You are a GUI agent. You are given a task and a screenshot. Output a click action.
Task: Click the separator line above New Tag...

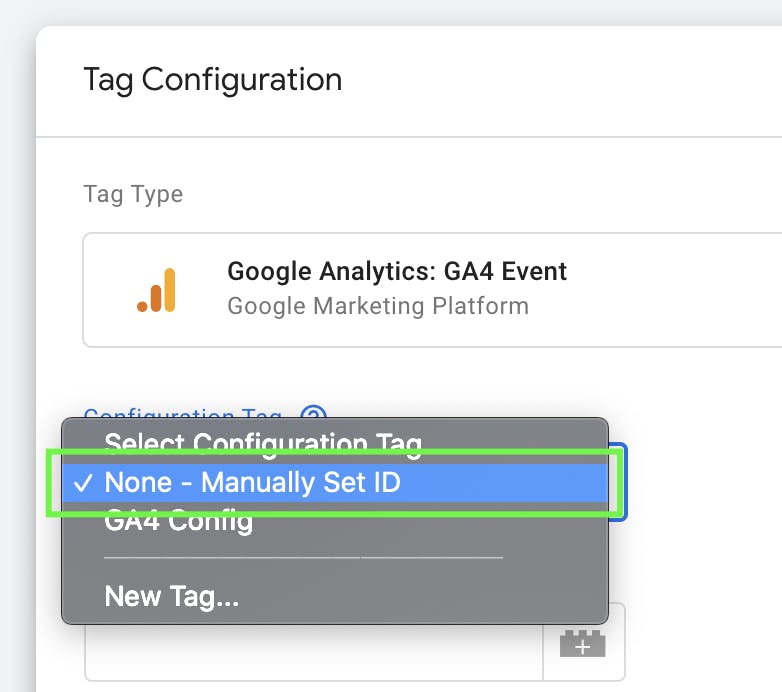tap(303, 558)
